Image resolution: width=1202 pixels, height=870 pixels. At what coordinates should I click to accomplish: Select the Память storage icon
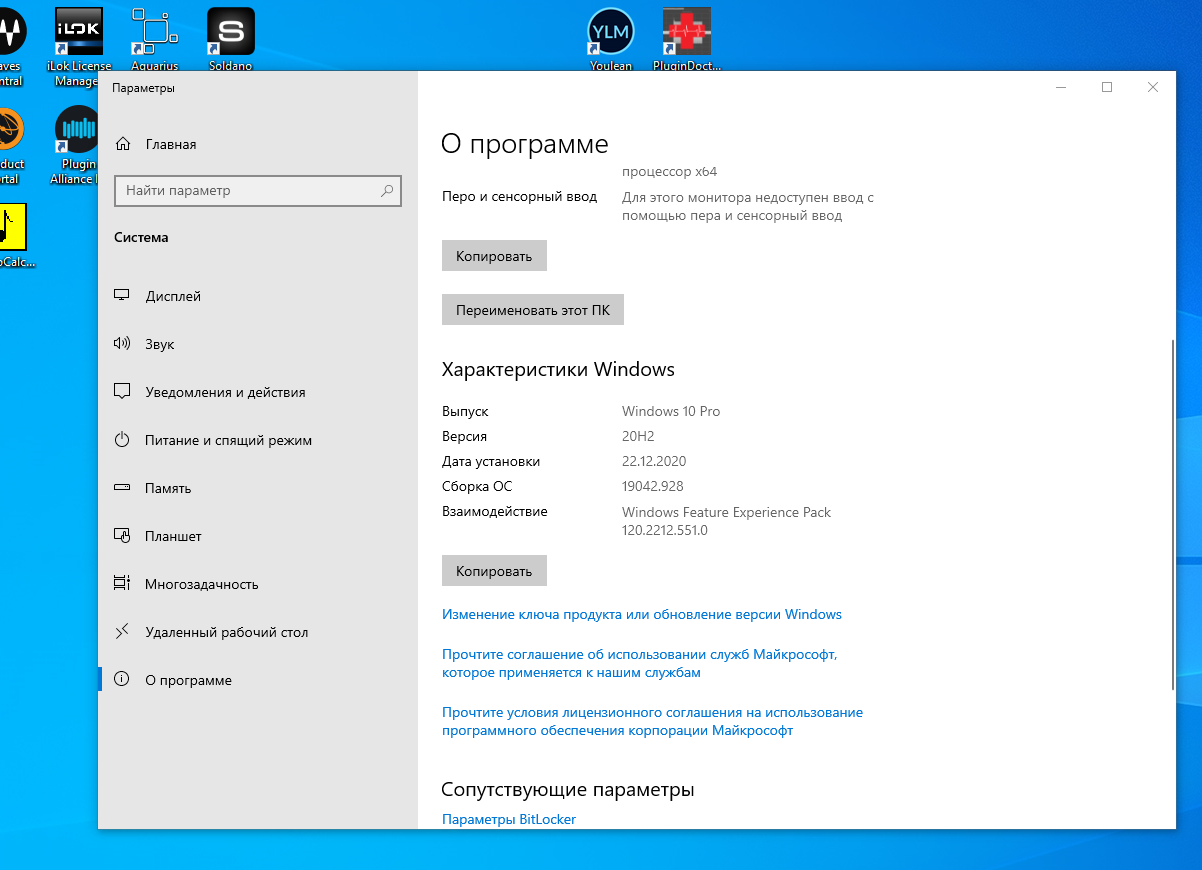point(122,488)
